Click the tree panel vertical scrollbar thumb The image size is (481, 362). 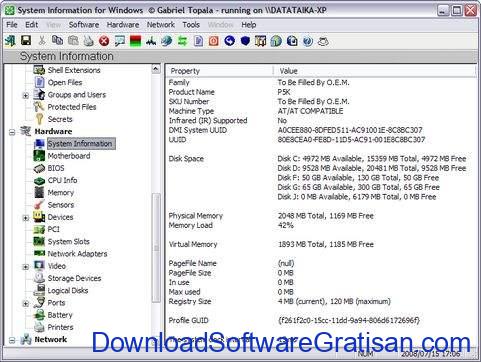click(x=156, y=248)
